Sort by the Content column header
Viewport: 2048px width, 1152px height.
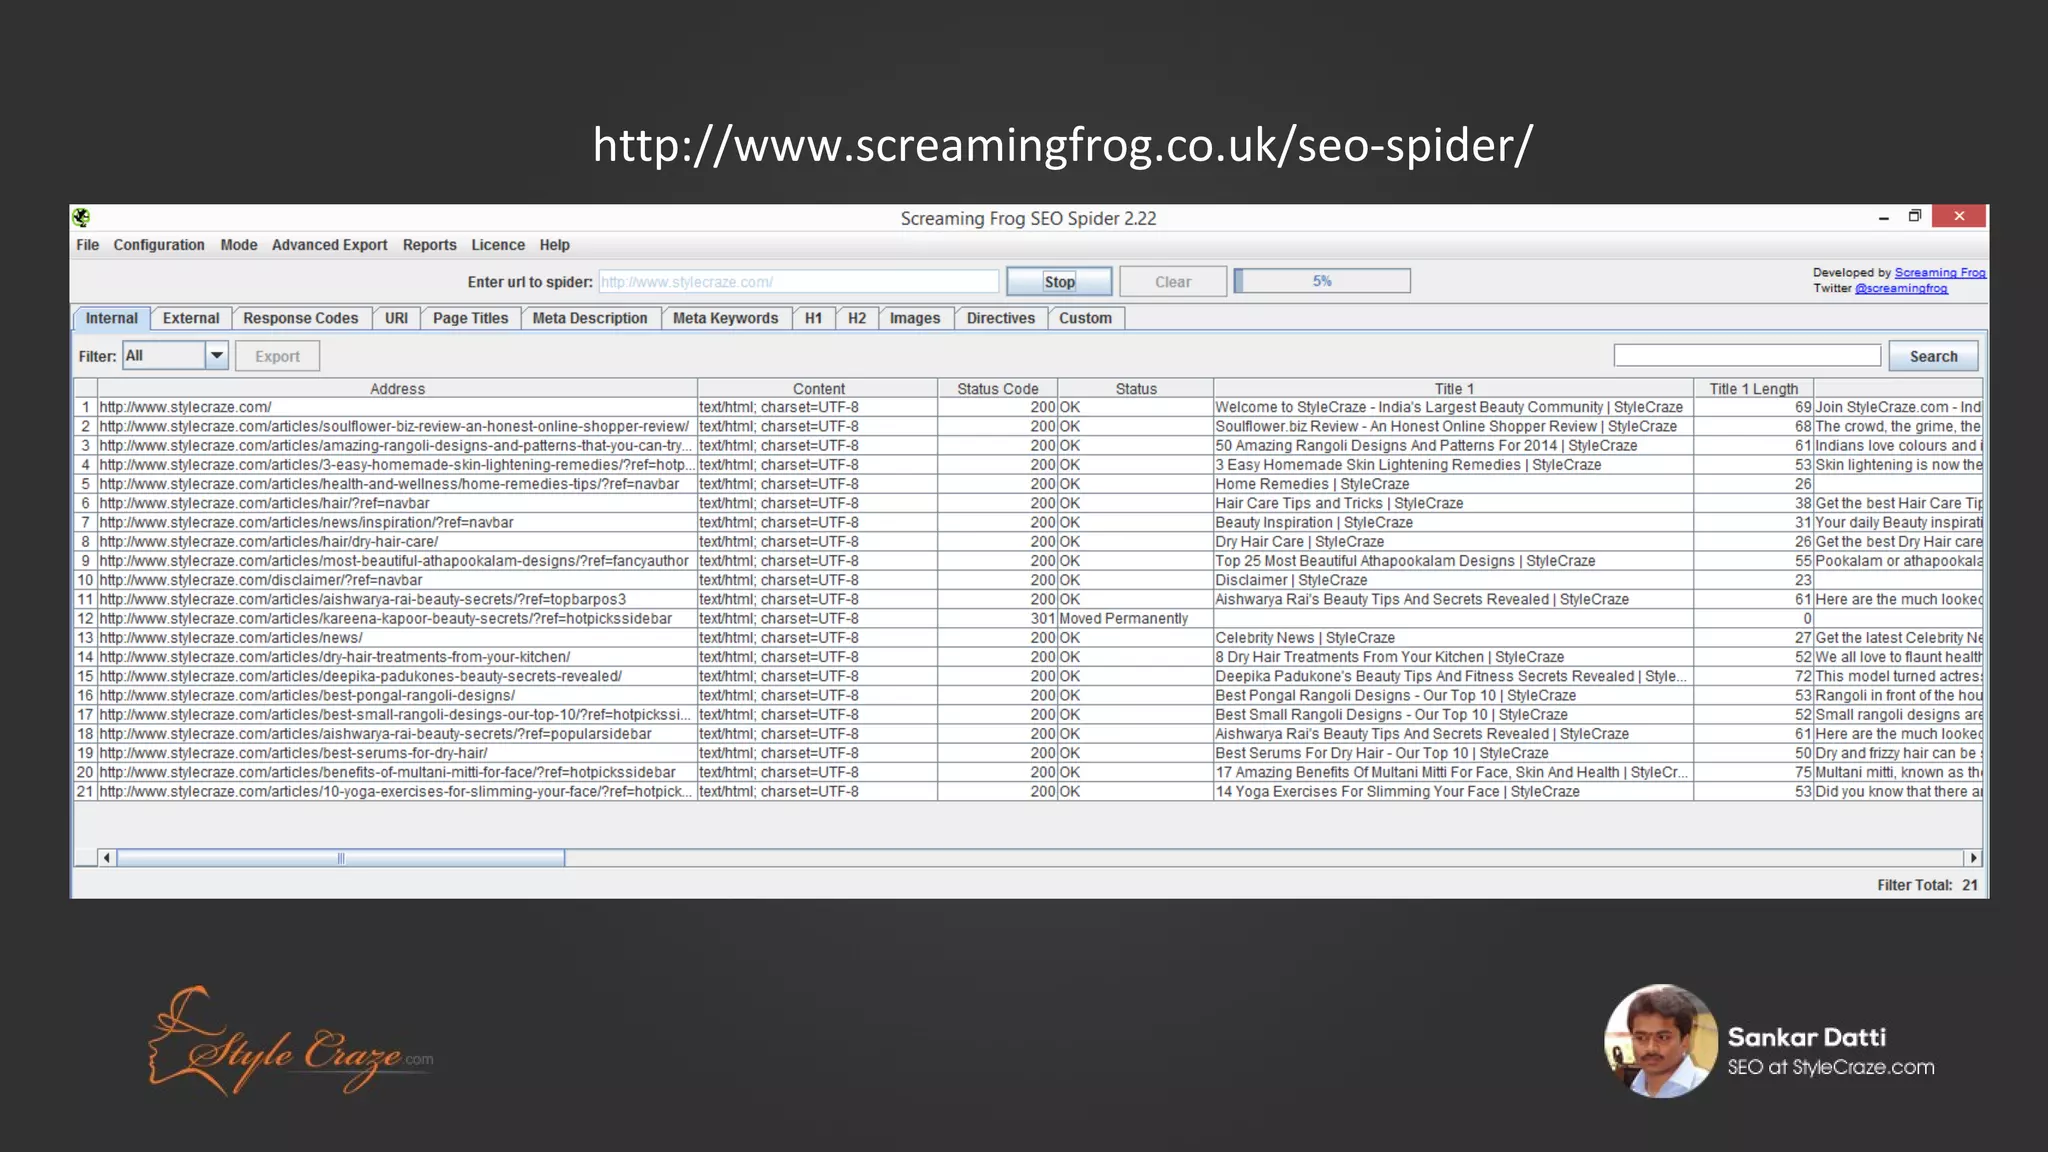pyautogui.click(x=818, y=389)
